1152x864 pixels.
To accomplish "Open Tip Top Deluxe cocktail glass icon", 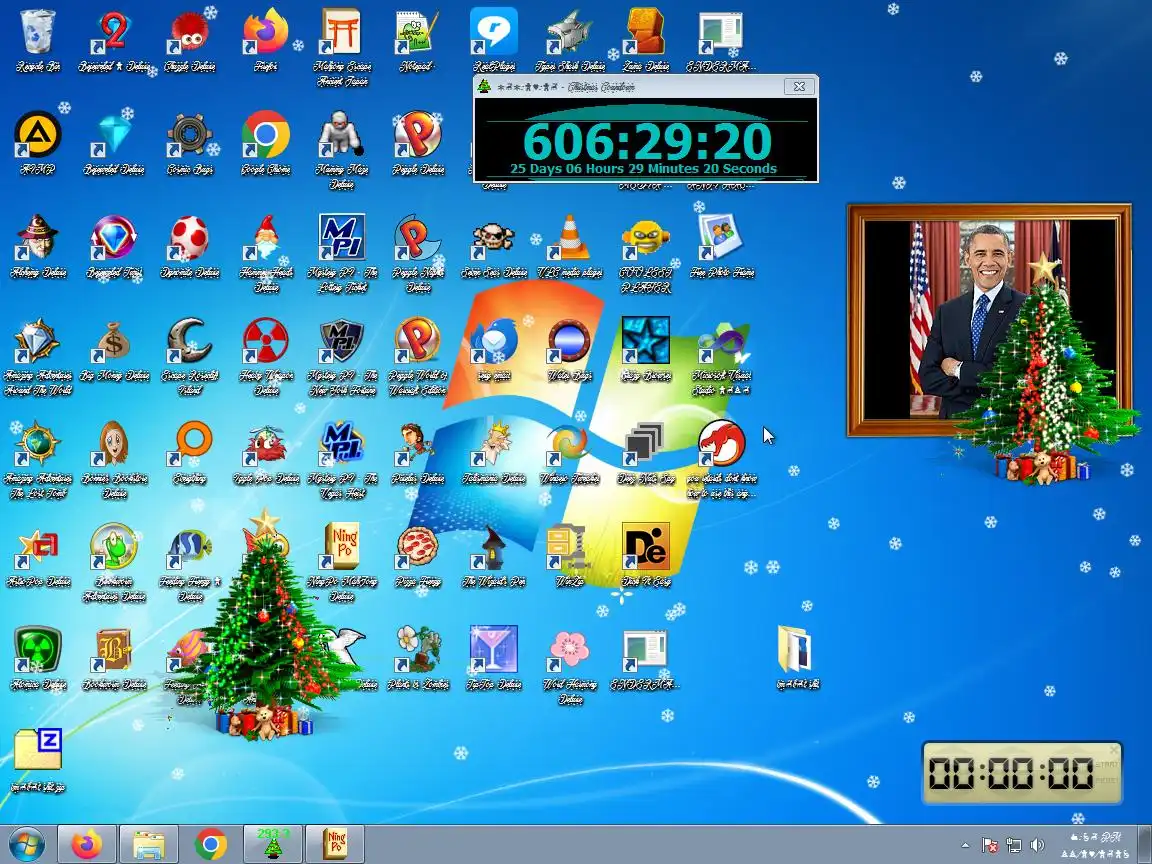I will pos(494,650).
